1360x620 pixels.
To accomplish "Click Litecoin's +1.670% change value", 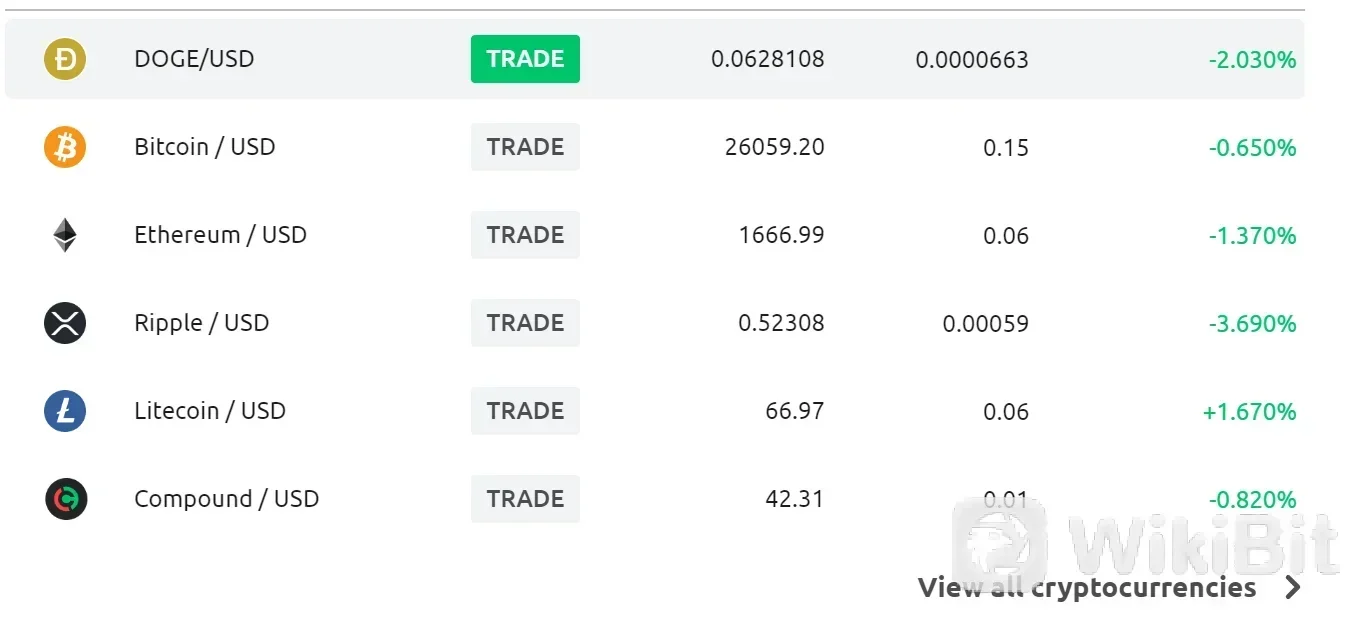I will pos(1249,411).
